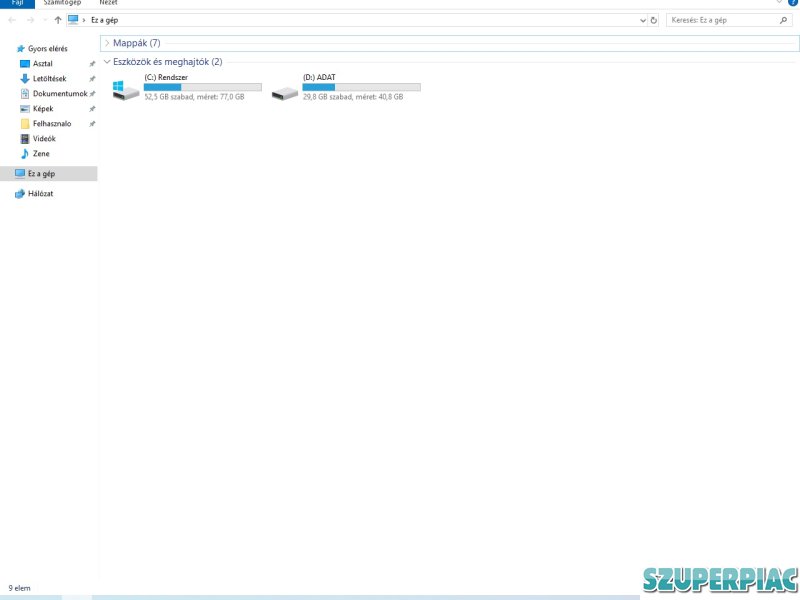
Task: Open the Felhasznalo folder in sidebar
Action: (51, 124)
